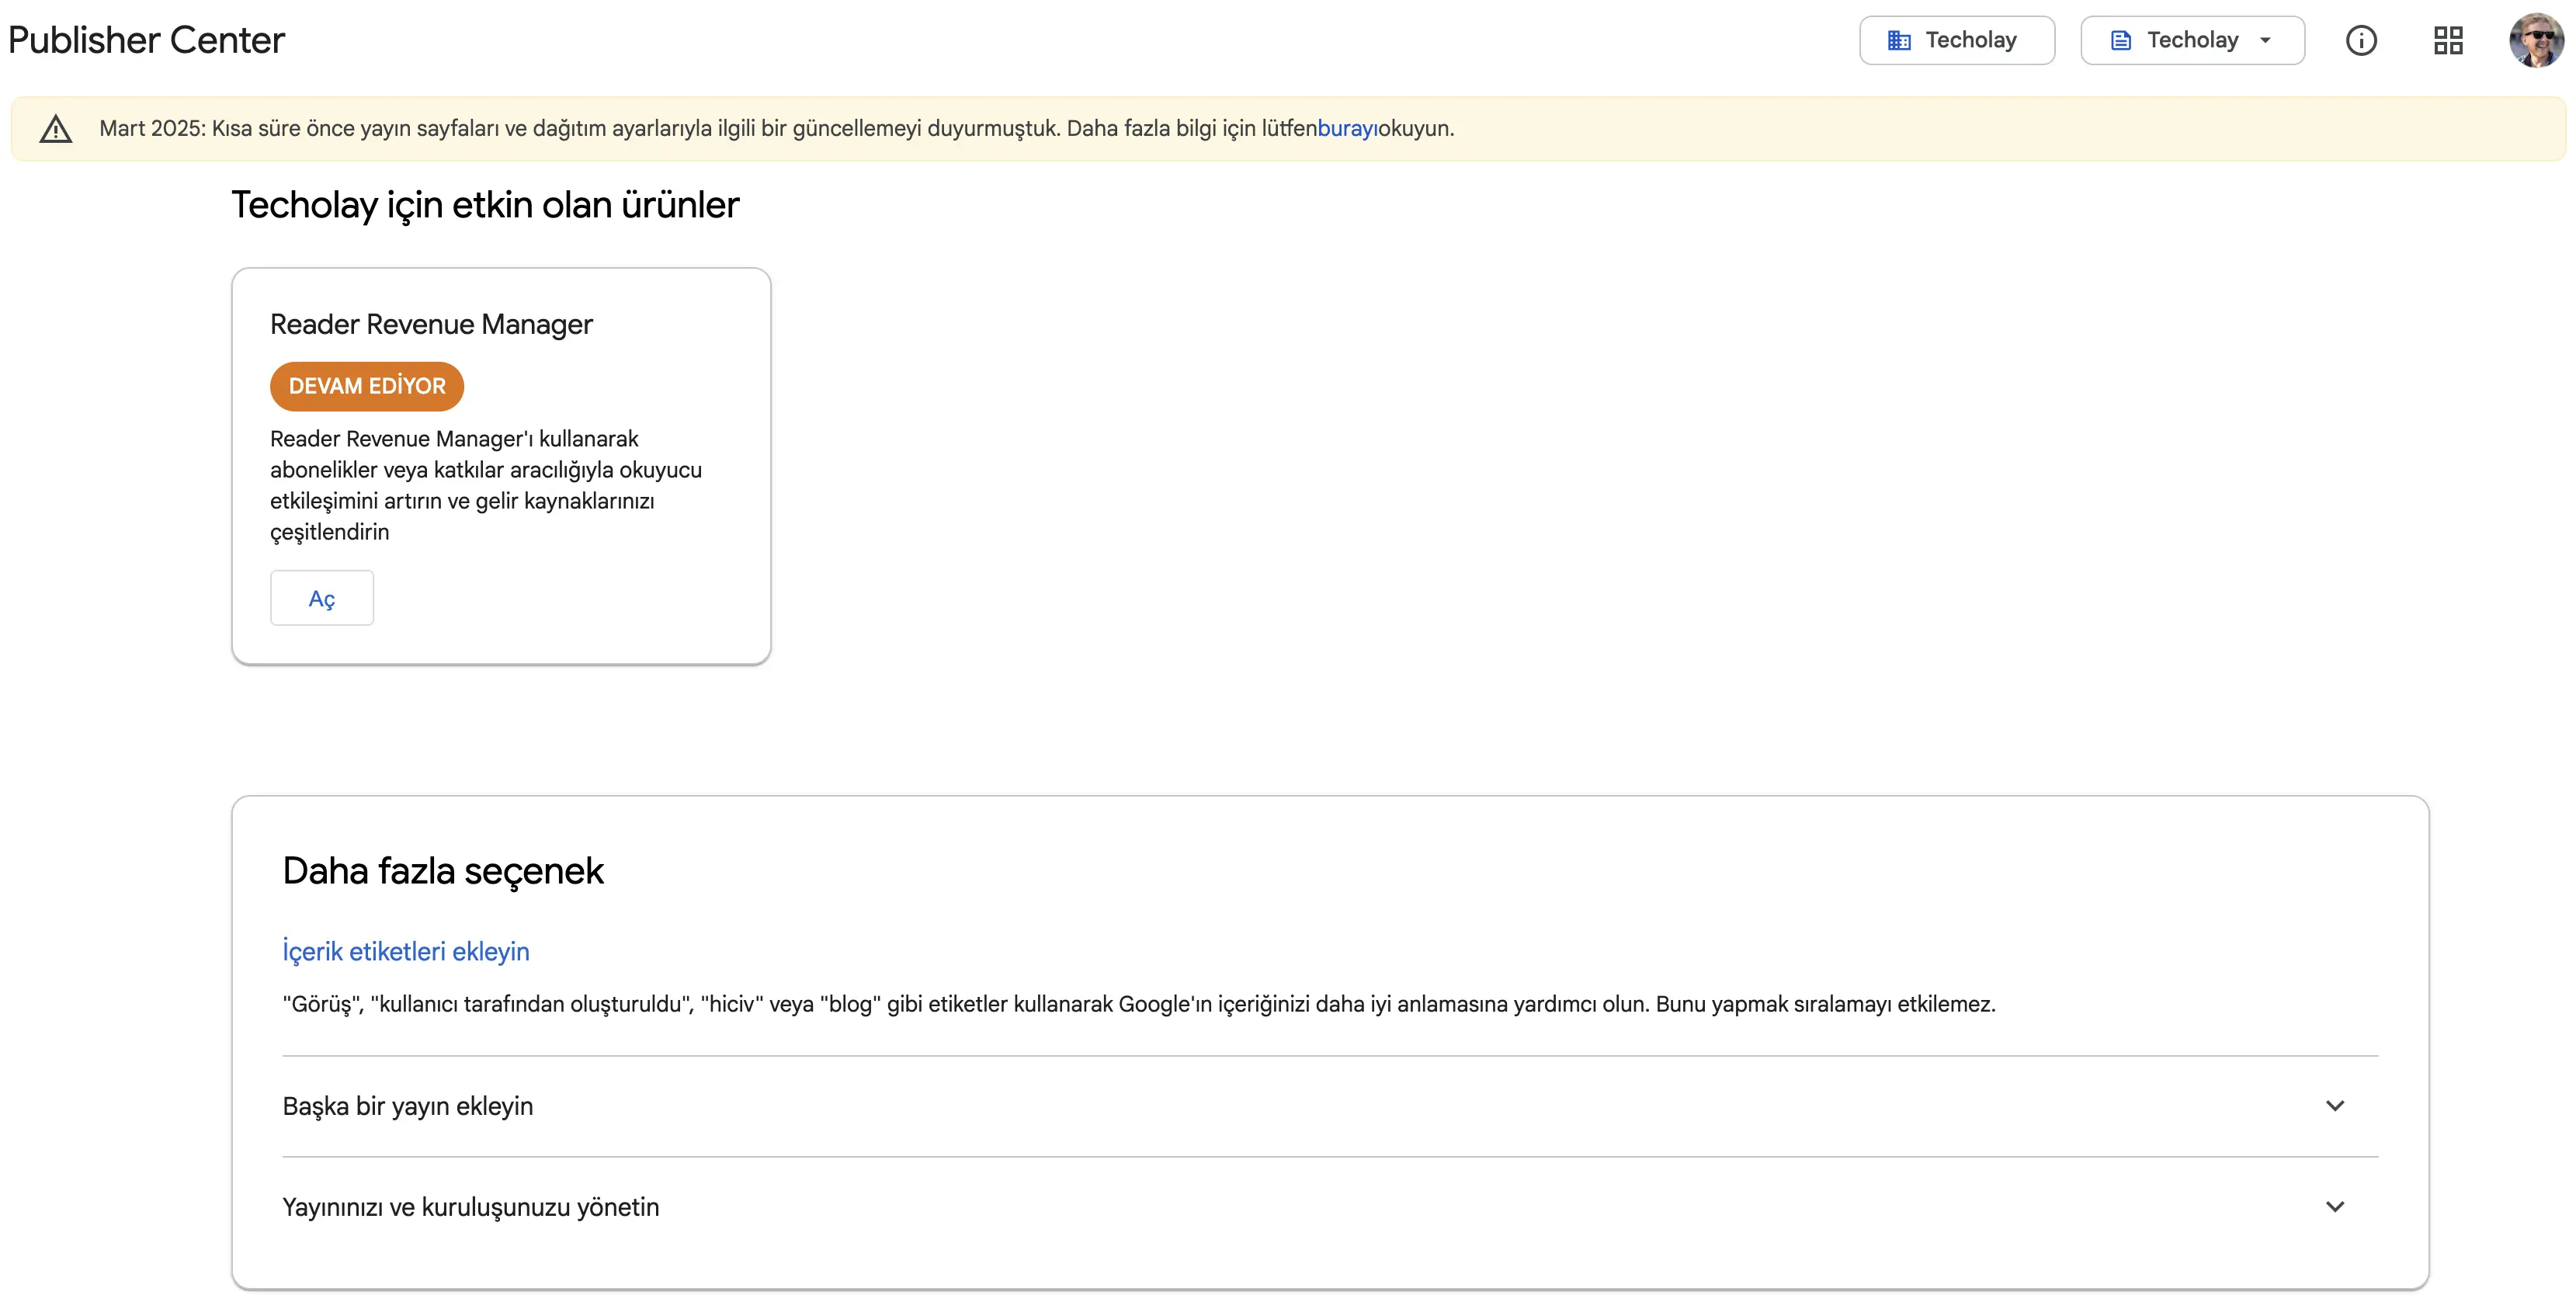
Task: Follow the 'burayı' link in the banner
Action: tap(1346, 128)
